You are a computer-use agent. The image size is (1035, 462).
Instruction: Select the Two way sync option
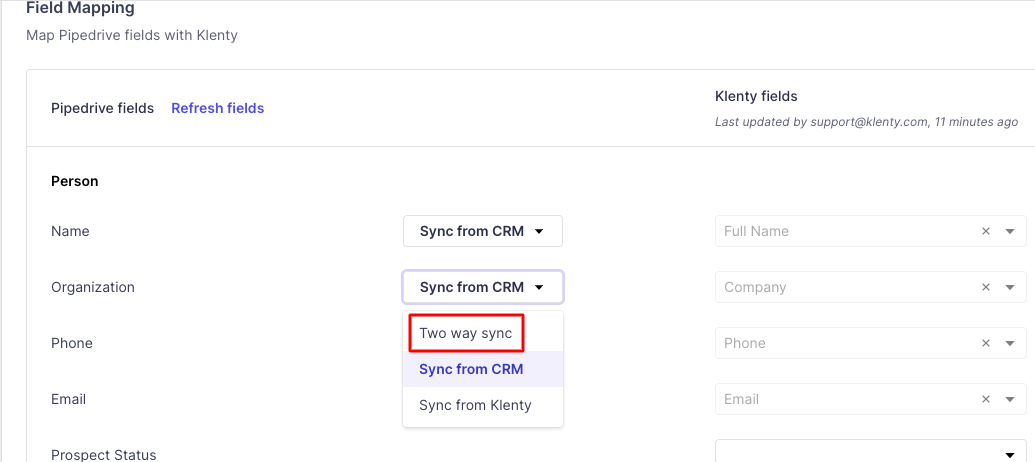(466, 333)
